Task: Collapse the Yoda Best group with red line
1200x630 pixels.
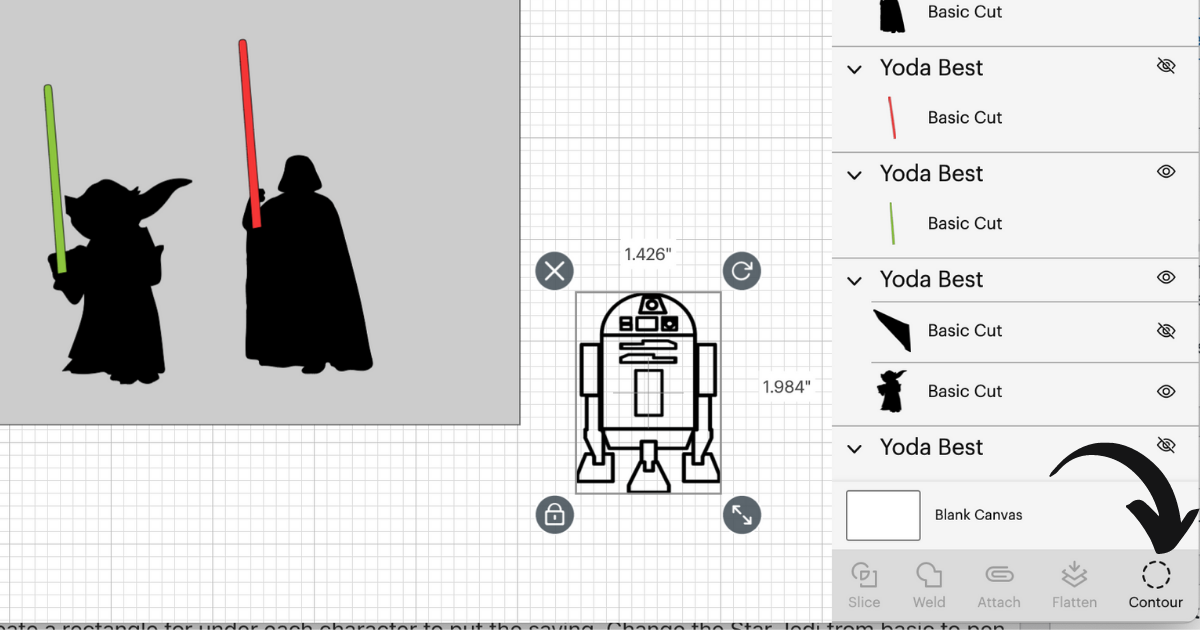Action: 854,69
